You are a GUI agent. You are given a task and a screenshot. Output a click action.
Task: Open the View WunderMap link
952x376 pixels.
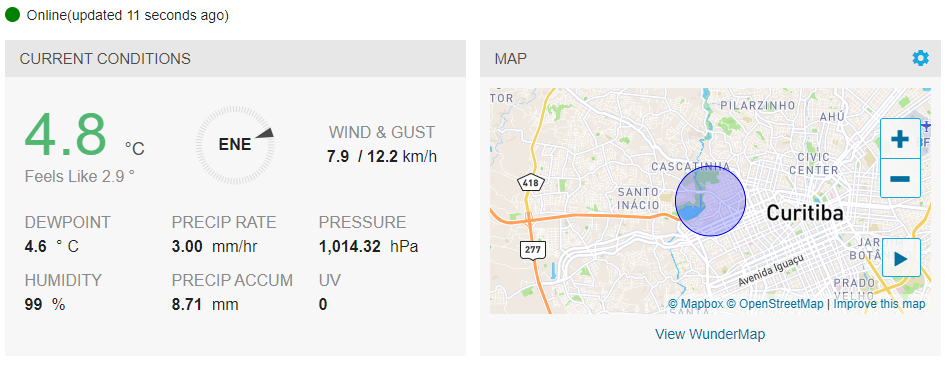[710, 334]
